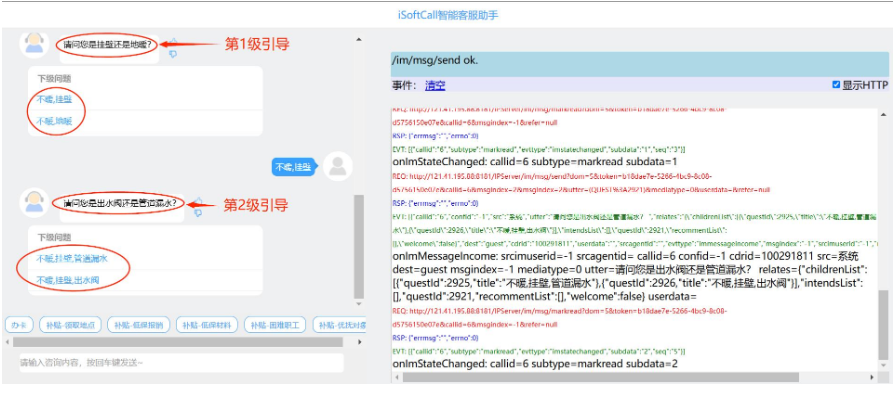Toggle the 显示HTTP checkbox

[x=836, y=85]
